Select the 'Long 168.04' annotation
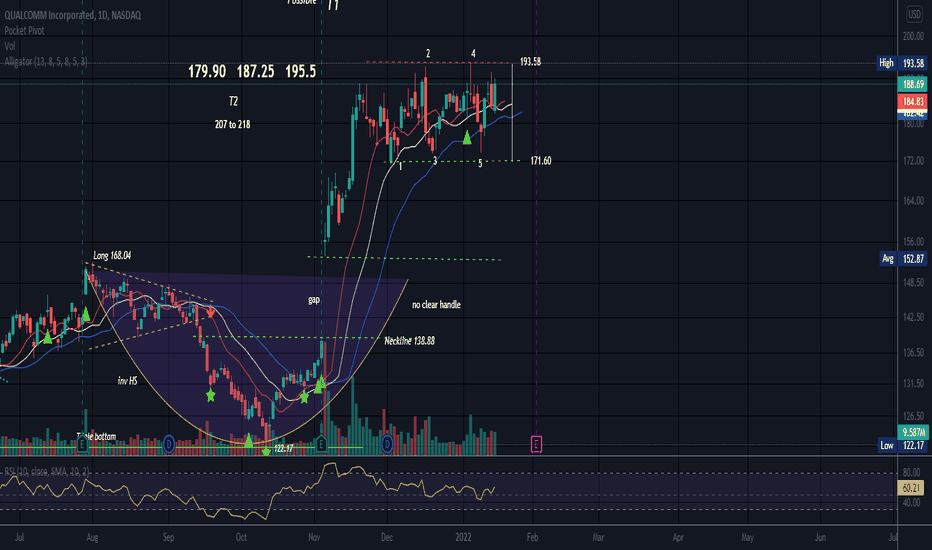Screen dimensions: 932x550 [112, 255]
